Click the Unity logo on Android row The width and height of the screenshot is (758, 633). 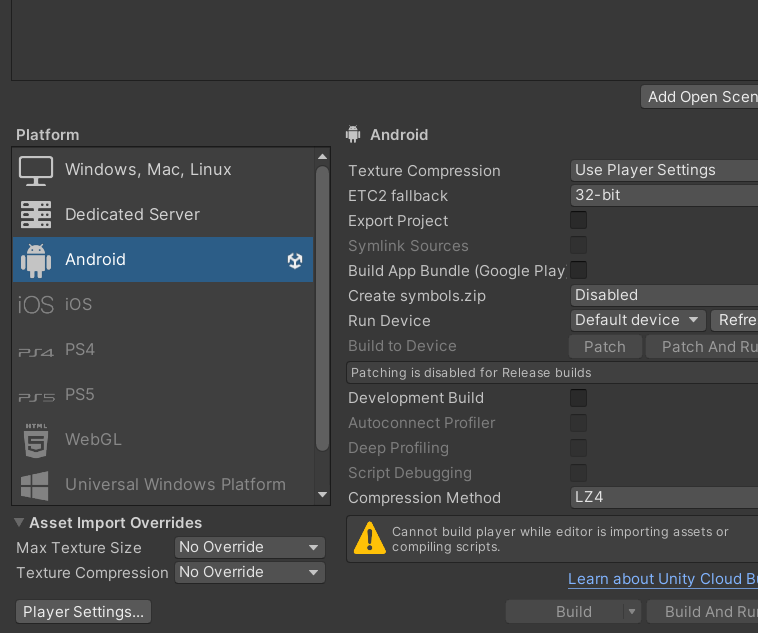click(295, 261)
